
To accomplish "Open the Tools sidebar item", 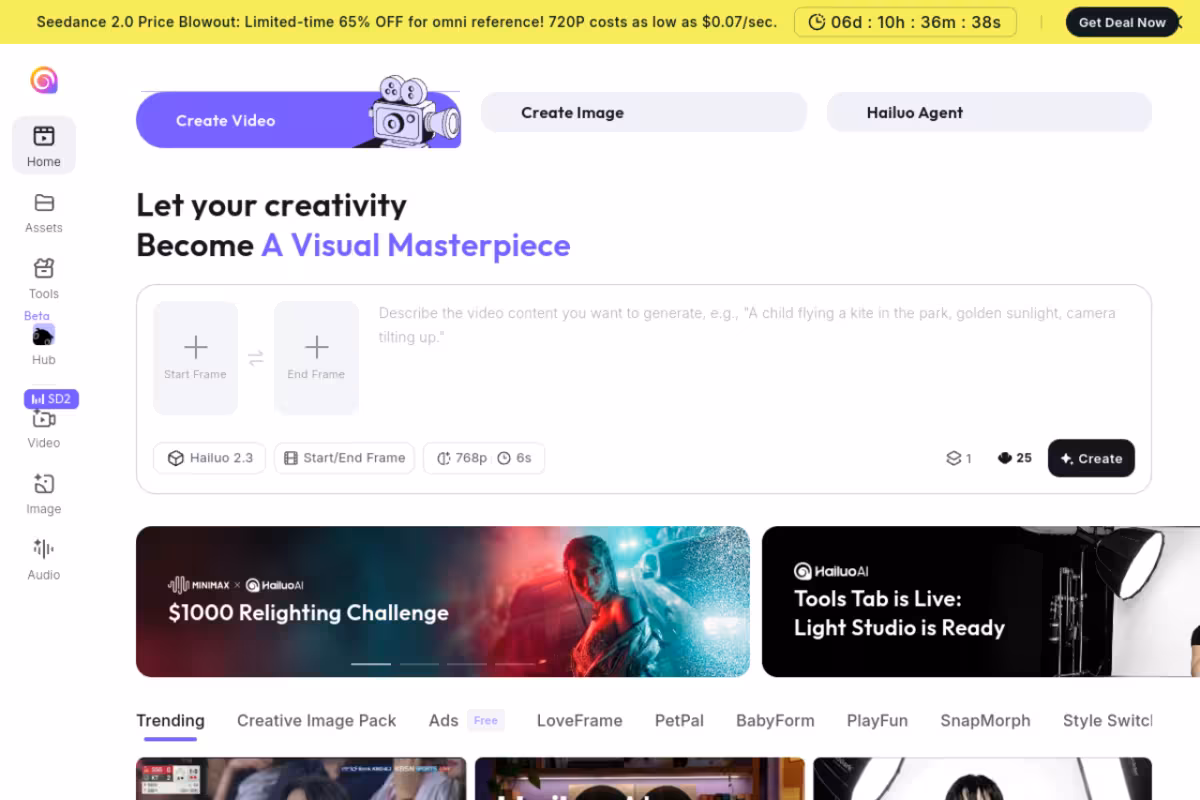I will [x=44, y=279].
